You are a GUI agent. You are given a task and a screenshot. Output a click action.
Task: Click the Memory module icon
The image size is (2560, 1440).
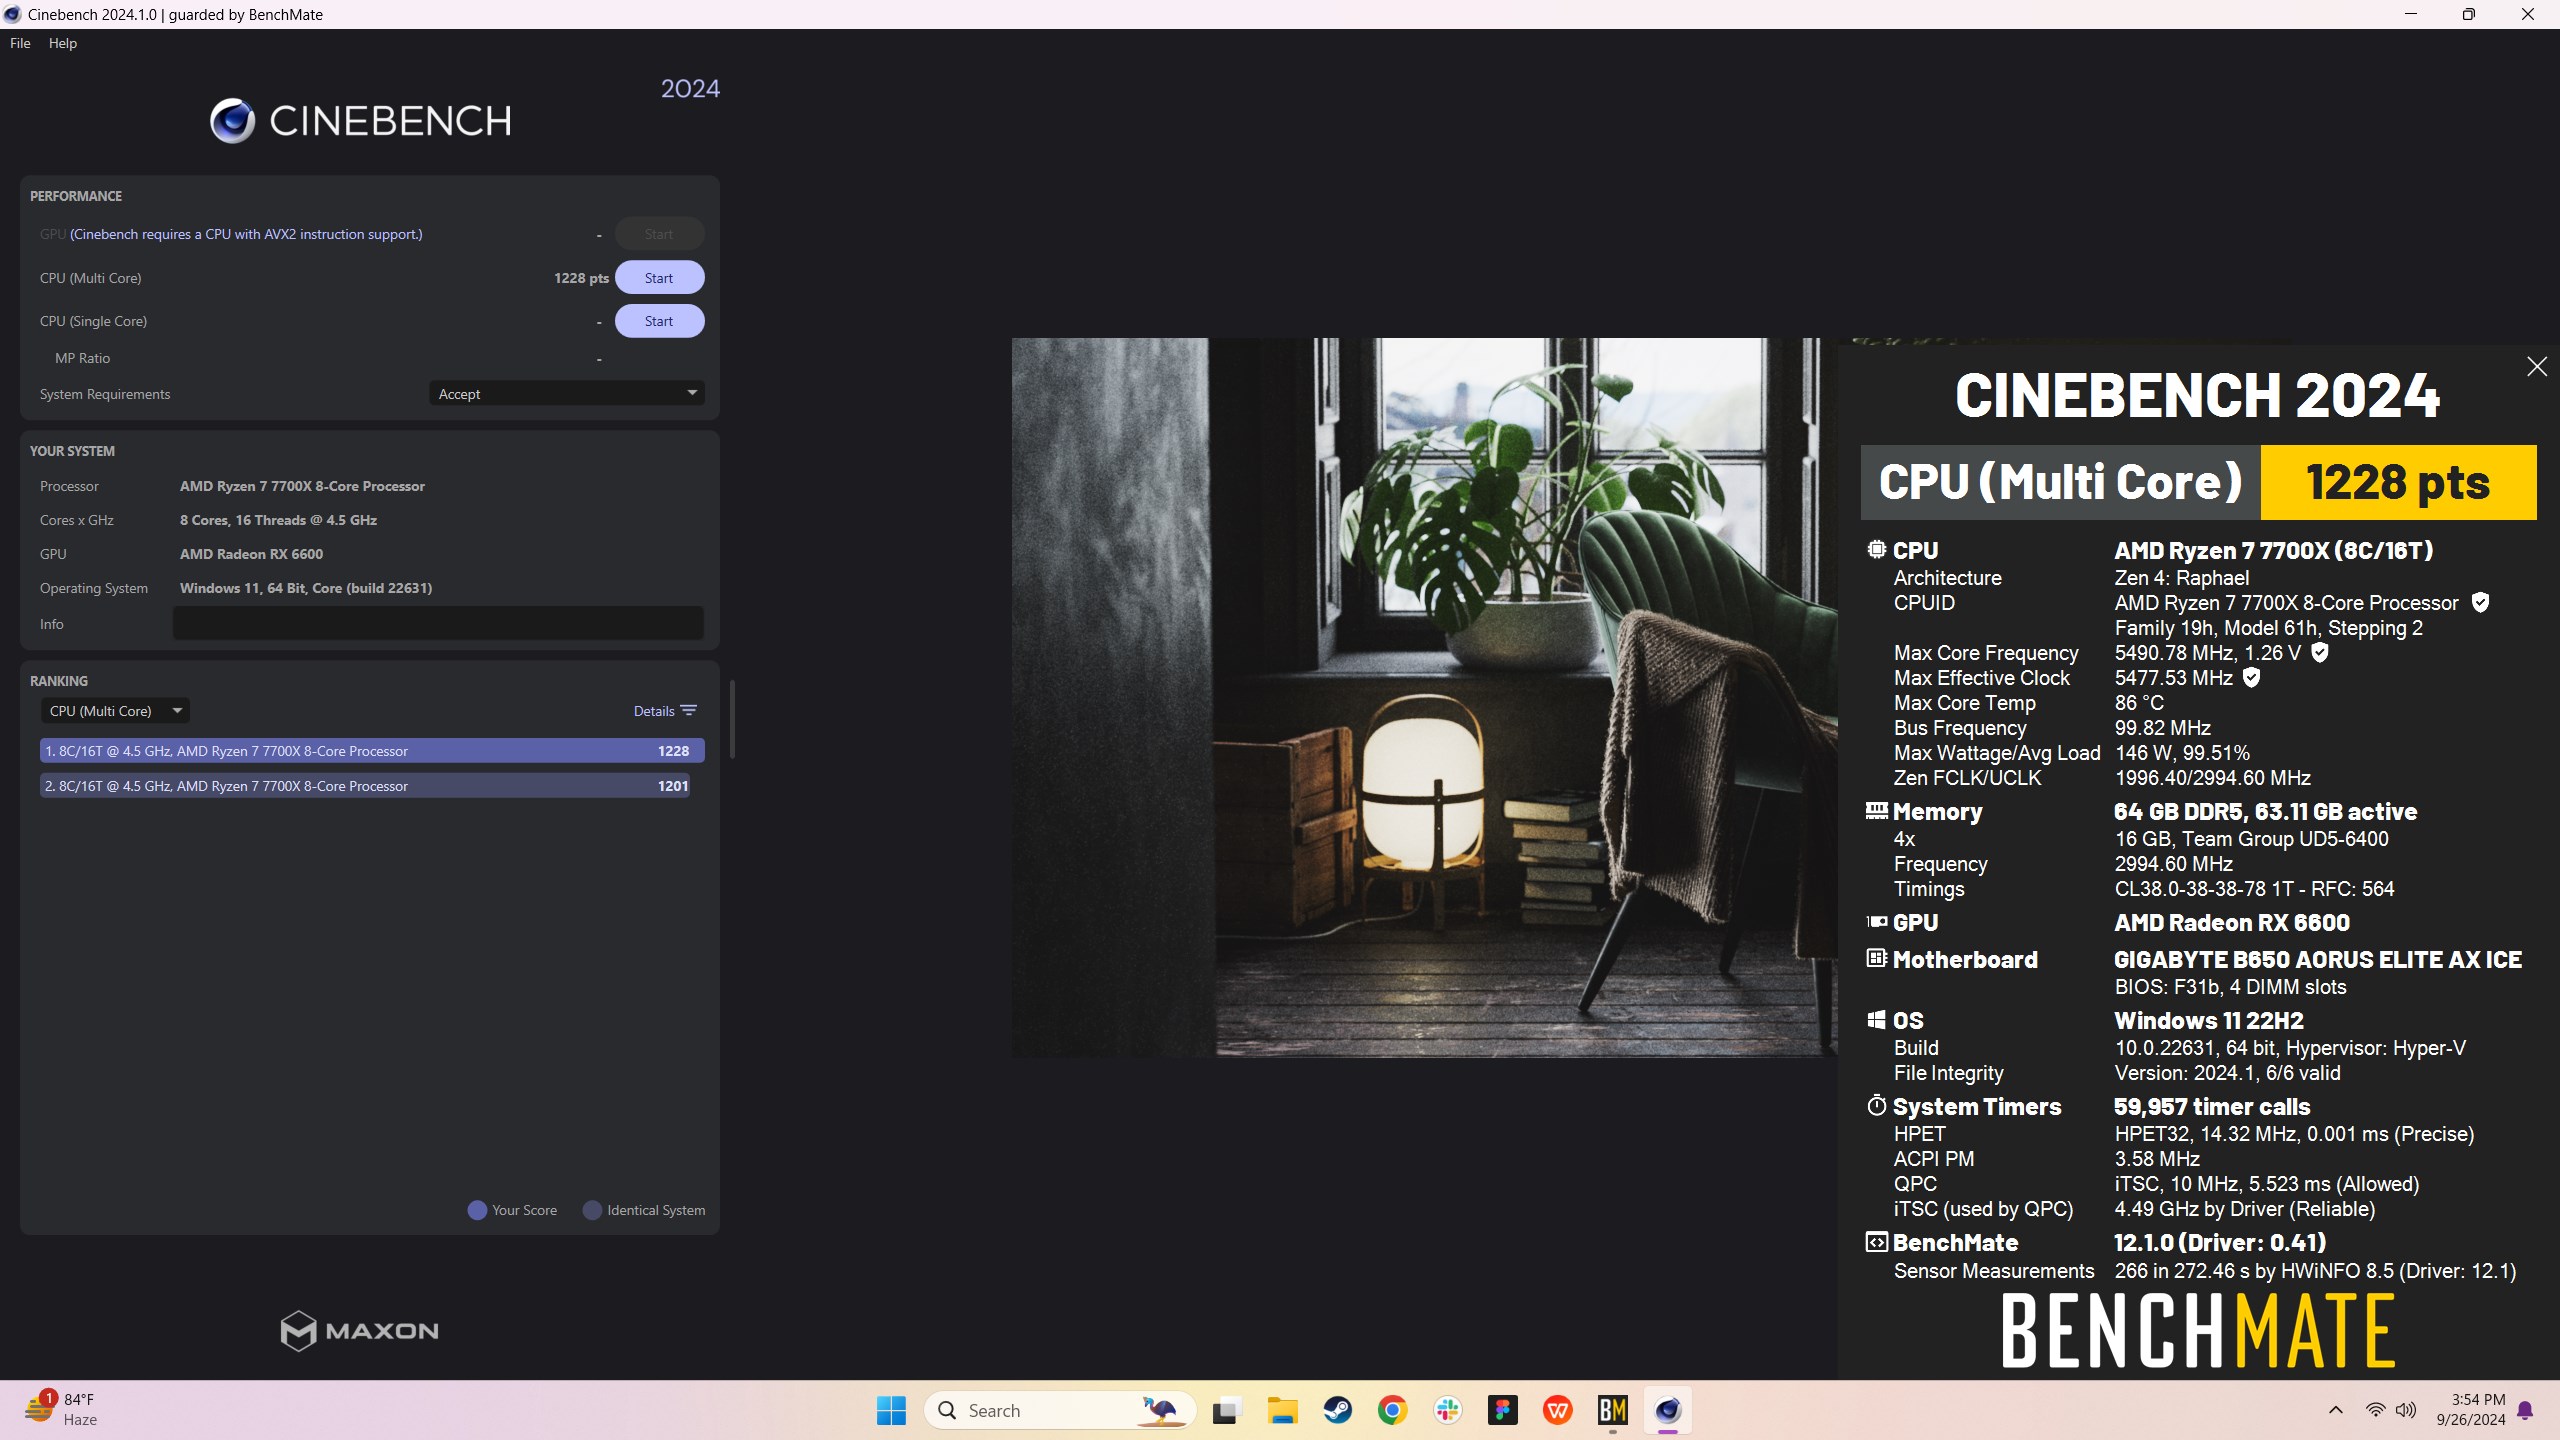click(x=1877, y=811)
